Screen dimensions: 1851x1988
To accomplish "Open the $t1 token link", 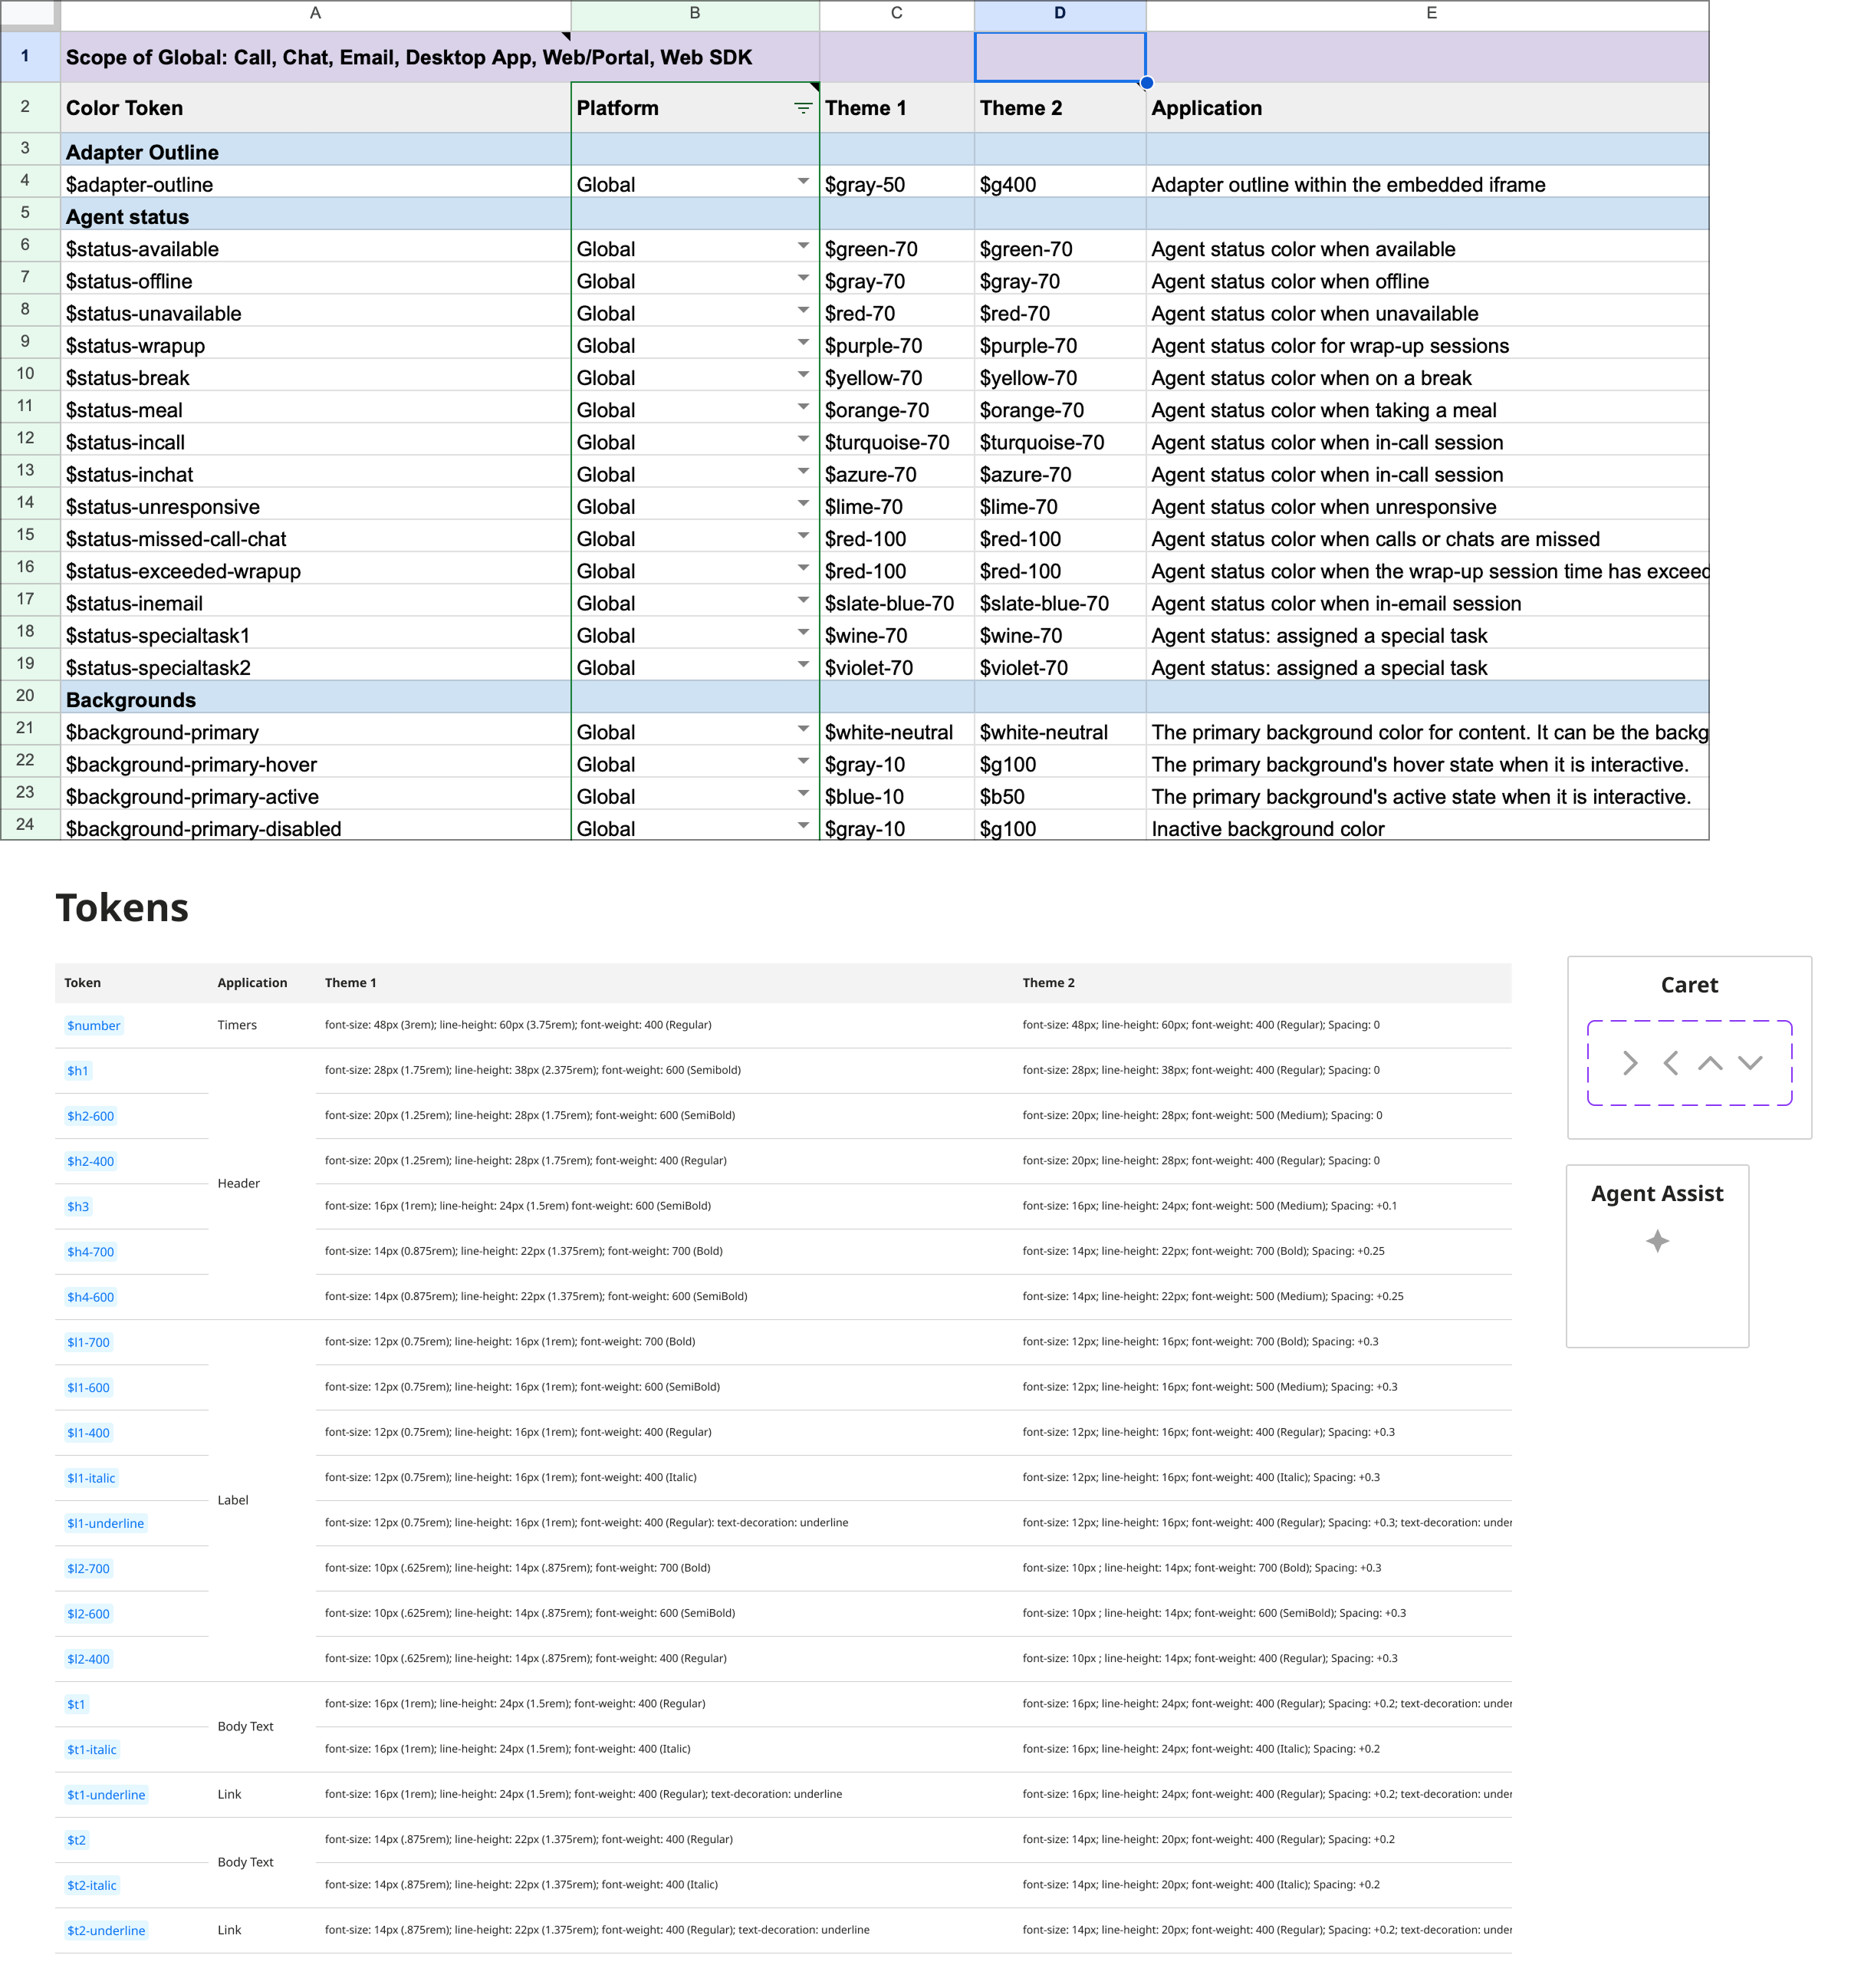I will 76,1704.
